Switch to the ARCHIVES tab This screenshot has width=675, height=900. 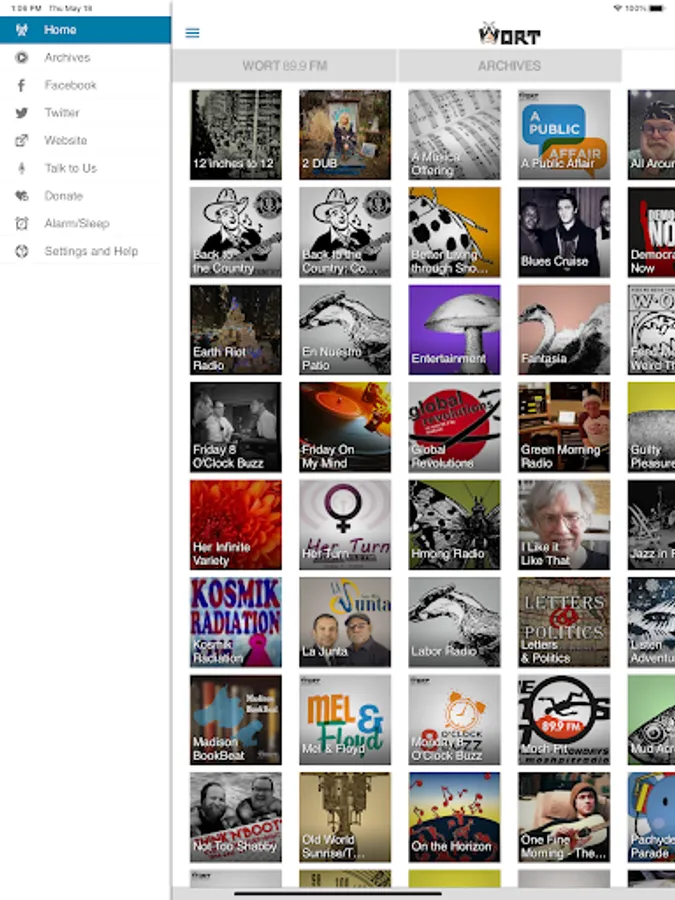(x=510, y=65)
